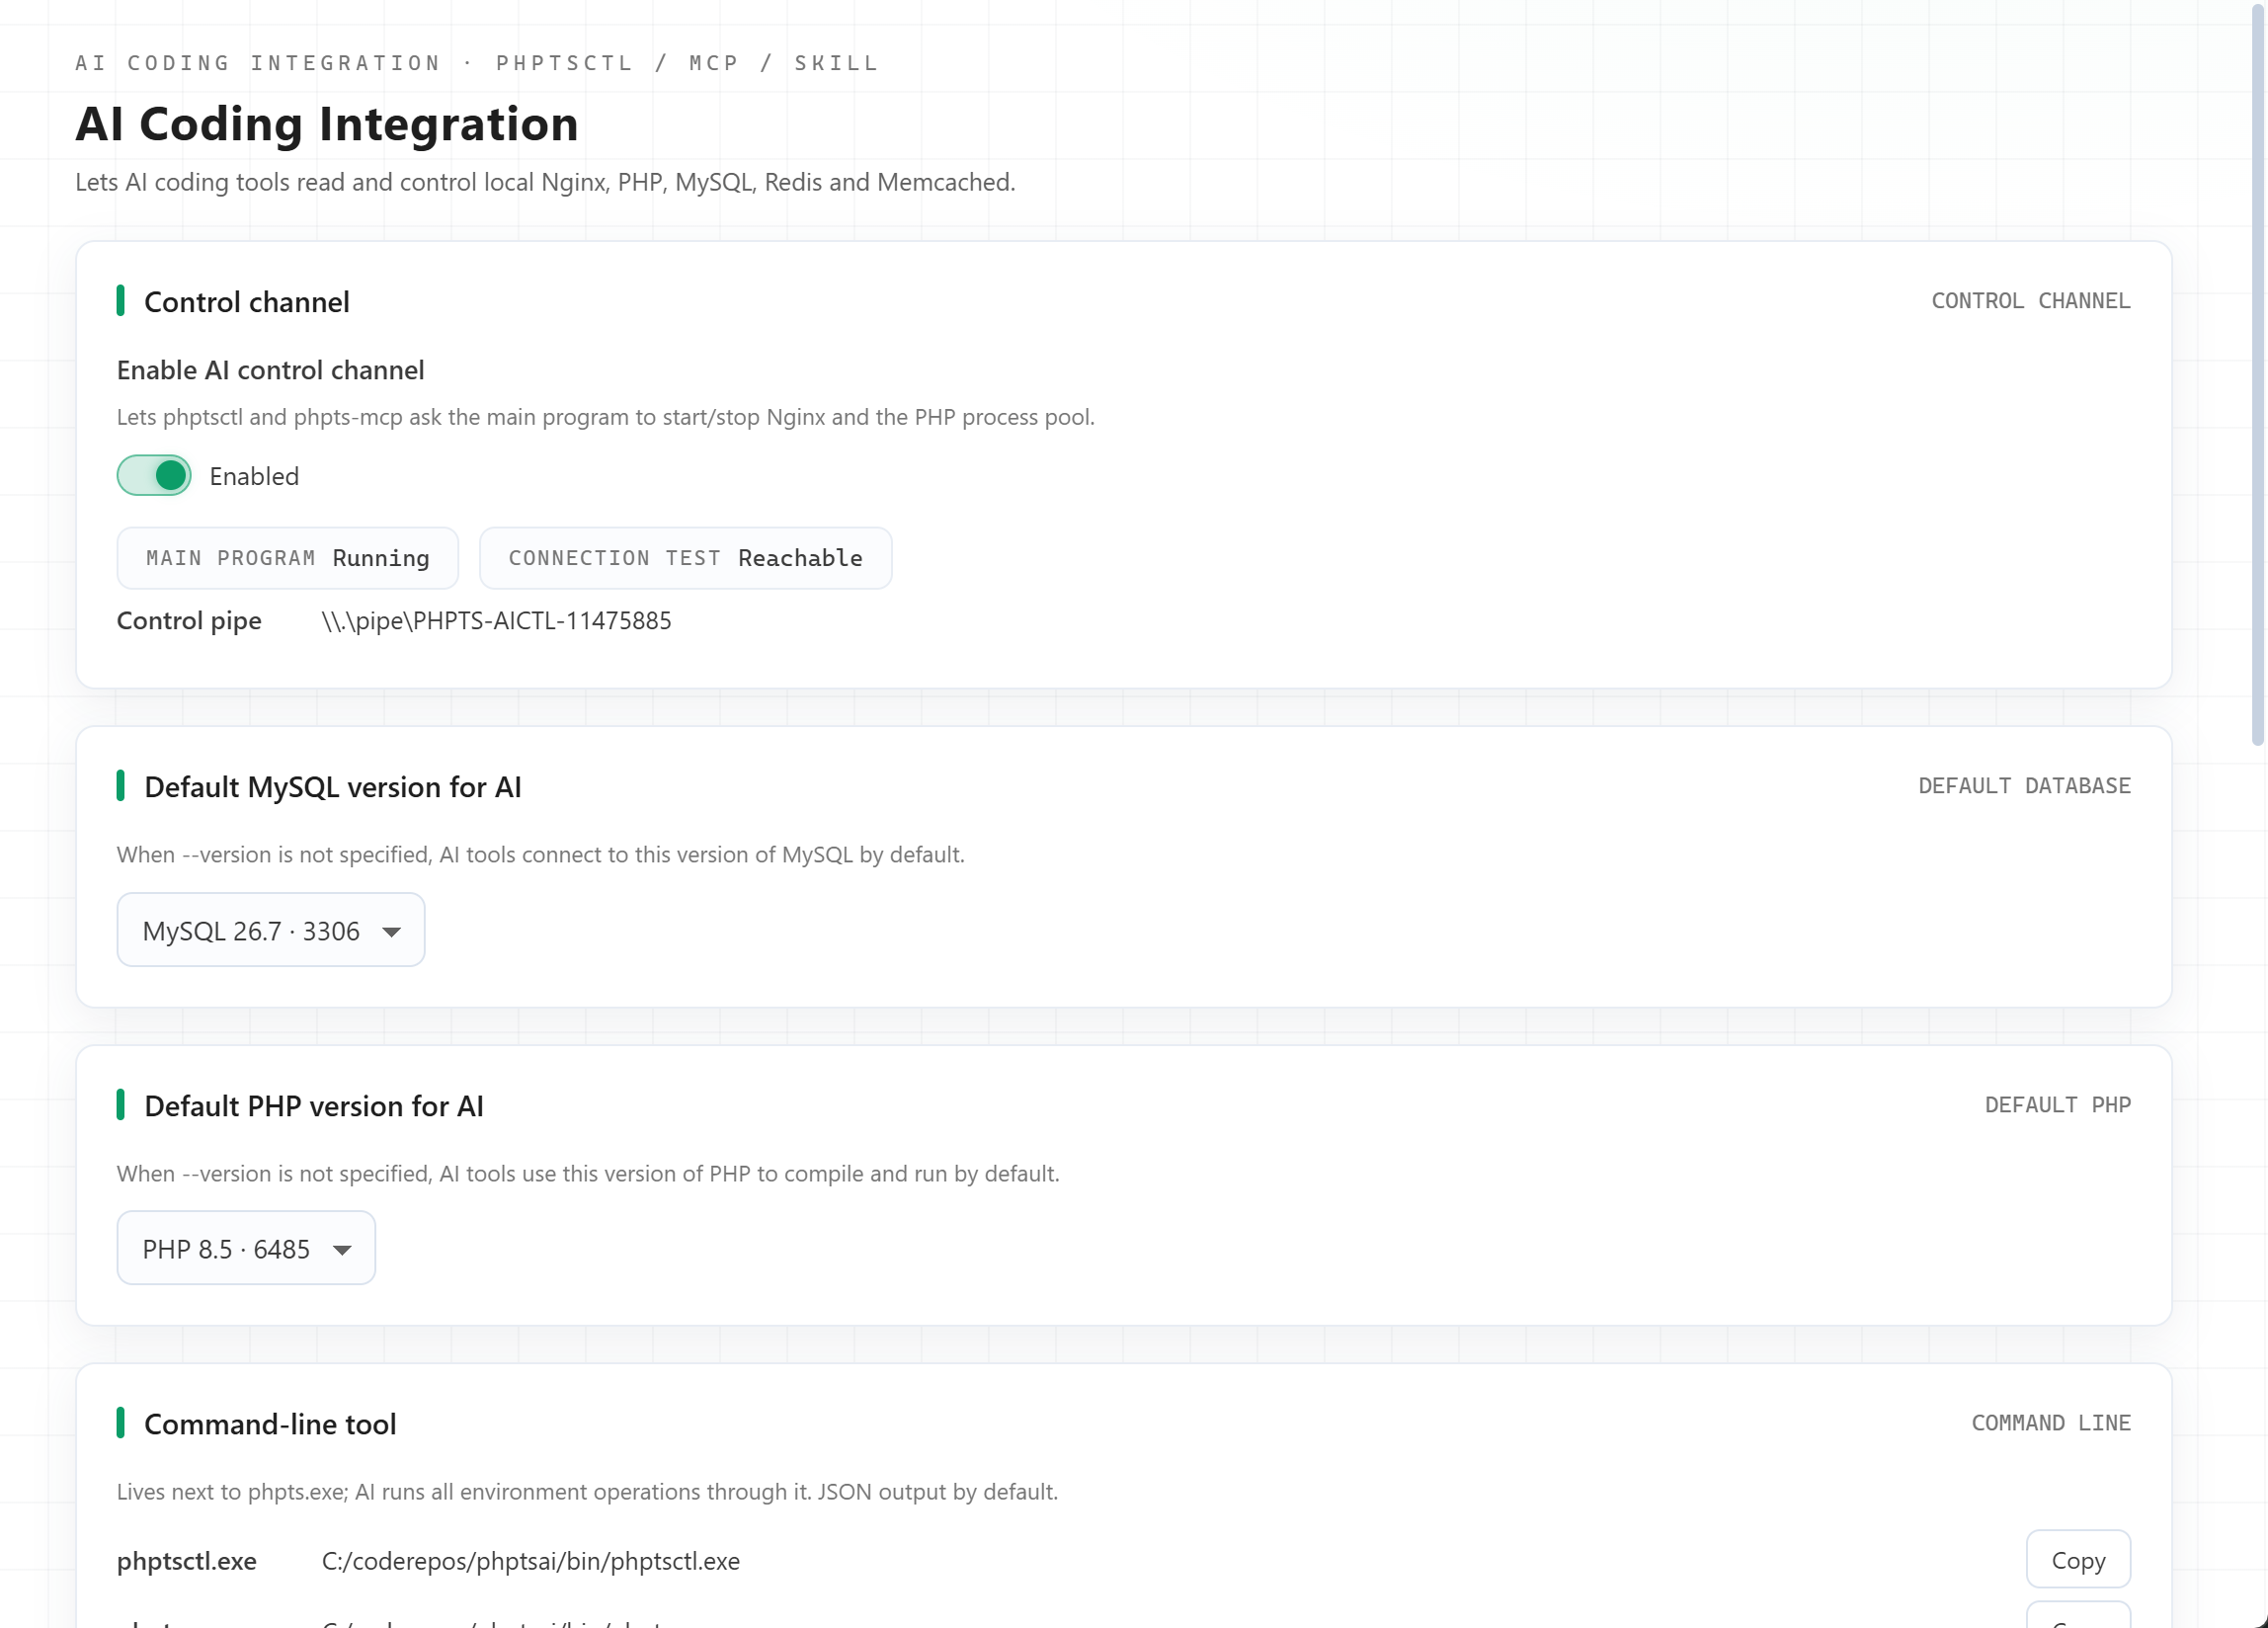Viewport: 2268px width, 1628px height.
Task: Click the MAIN PROGRAM Running status chip
Action: click(288, 558)
